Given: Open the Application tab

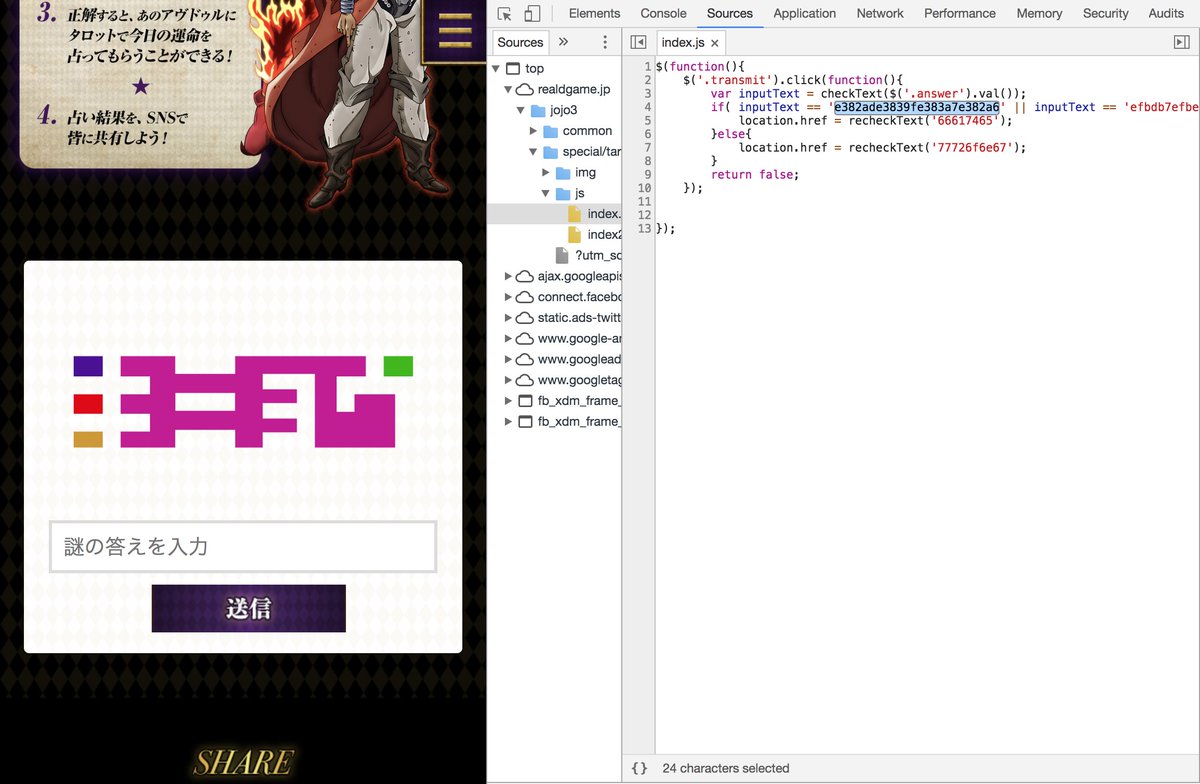Looking at the screenshot, I should (x=804, y=13).
